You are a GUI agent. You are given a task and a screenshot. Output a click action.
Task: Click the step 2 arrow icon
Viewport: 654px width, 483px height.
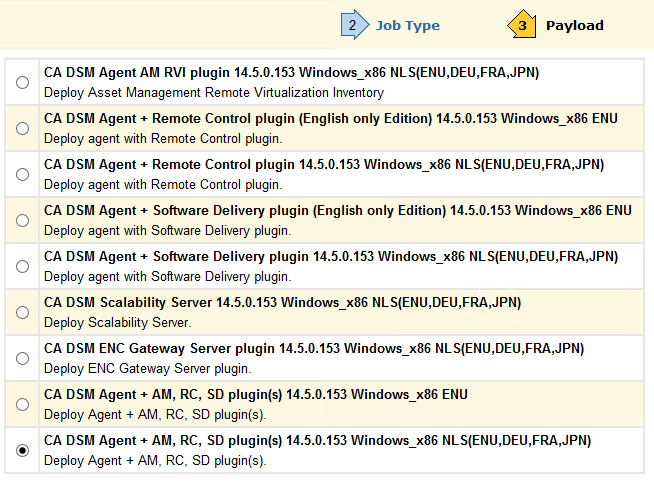pos(354,25)
